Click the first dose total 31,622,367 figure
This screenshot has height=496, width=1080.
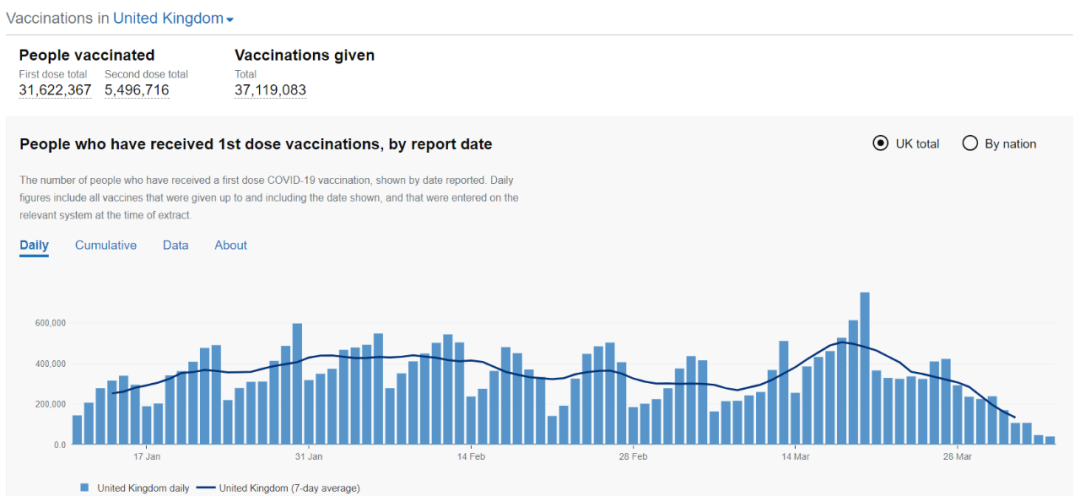(55, 90)
